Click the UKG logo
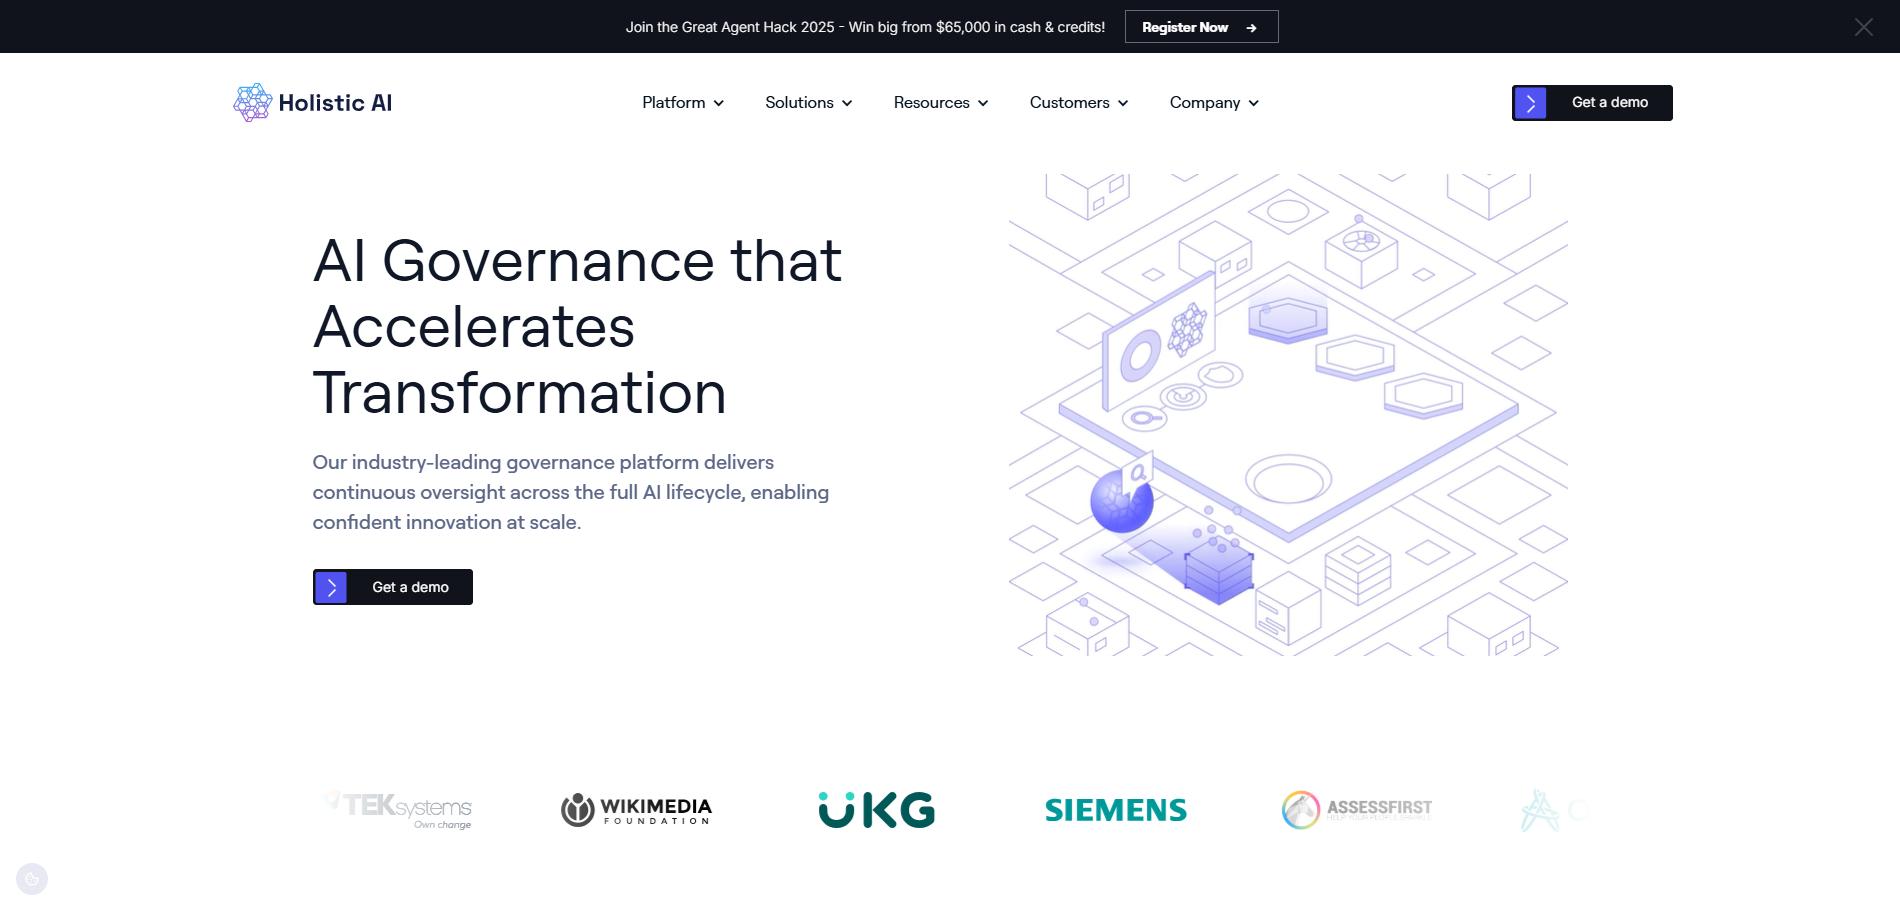 tap(875, 810)
